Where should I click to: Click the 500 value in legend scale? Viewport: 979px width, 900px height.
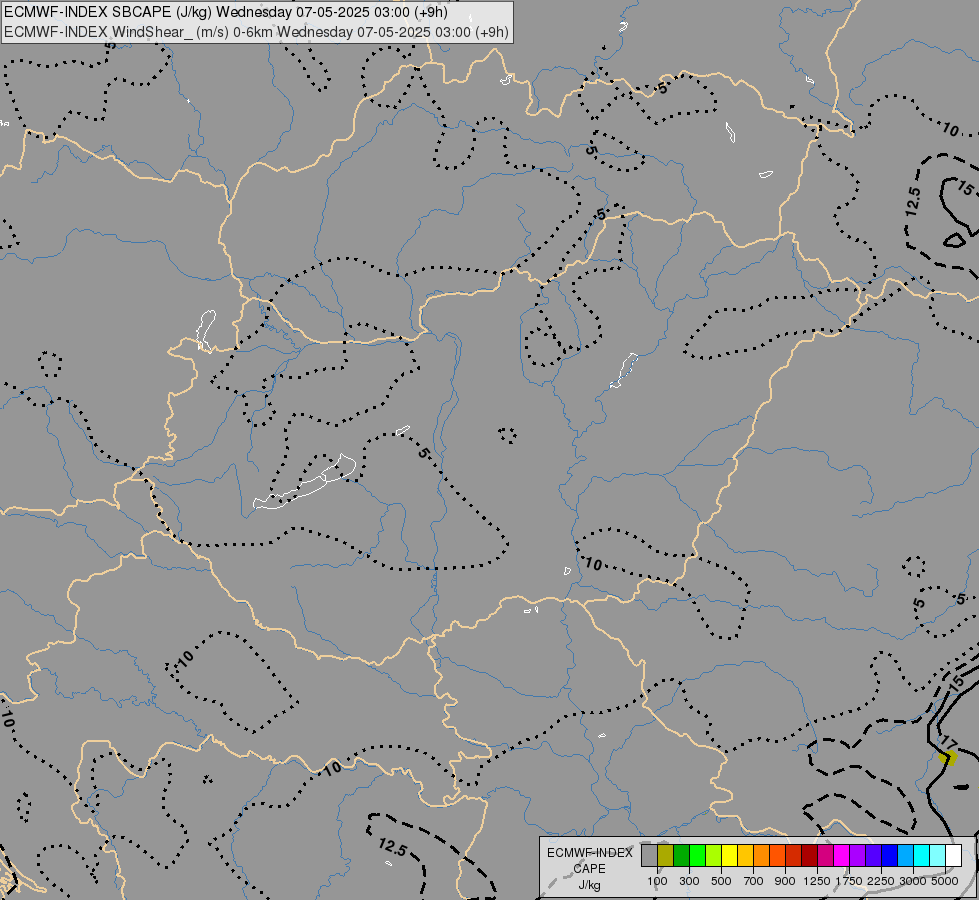pyautogui.click(x=721, y=881)
